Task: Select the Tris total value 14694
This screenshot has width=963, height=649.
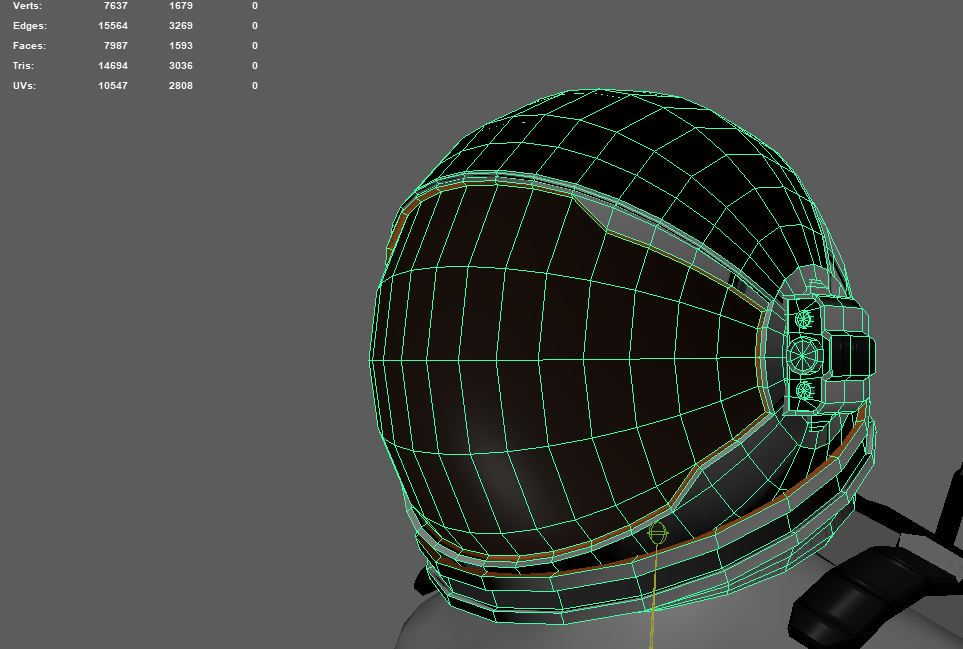Action: pyautogui.click(x=113, y=66)
